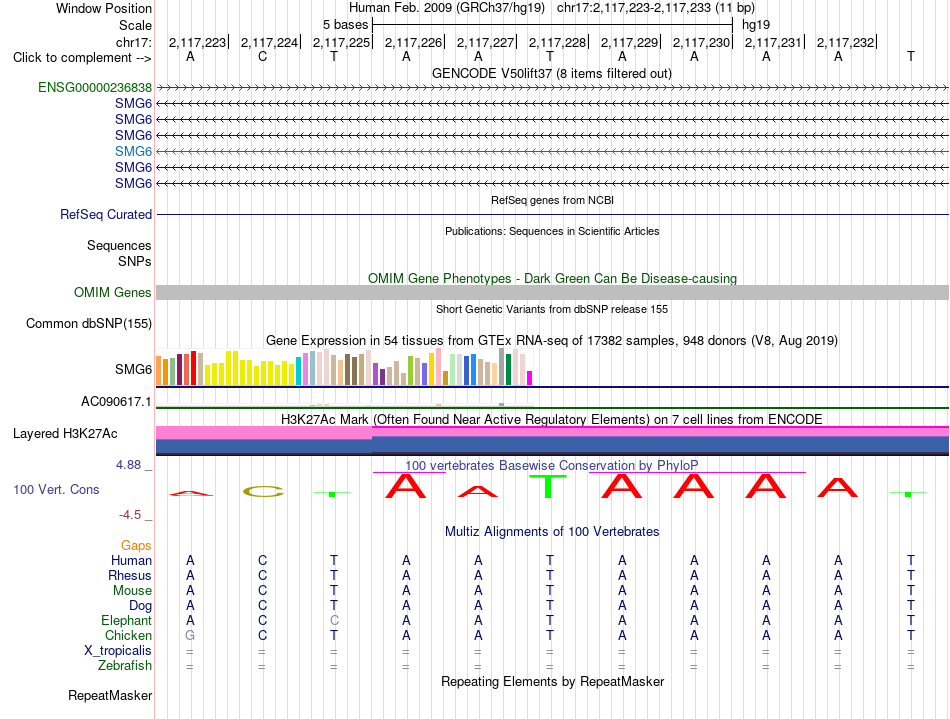Click the X_tropicalis species label
This screenshot has width=950, height=719.
[x=118, y=651]
